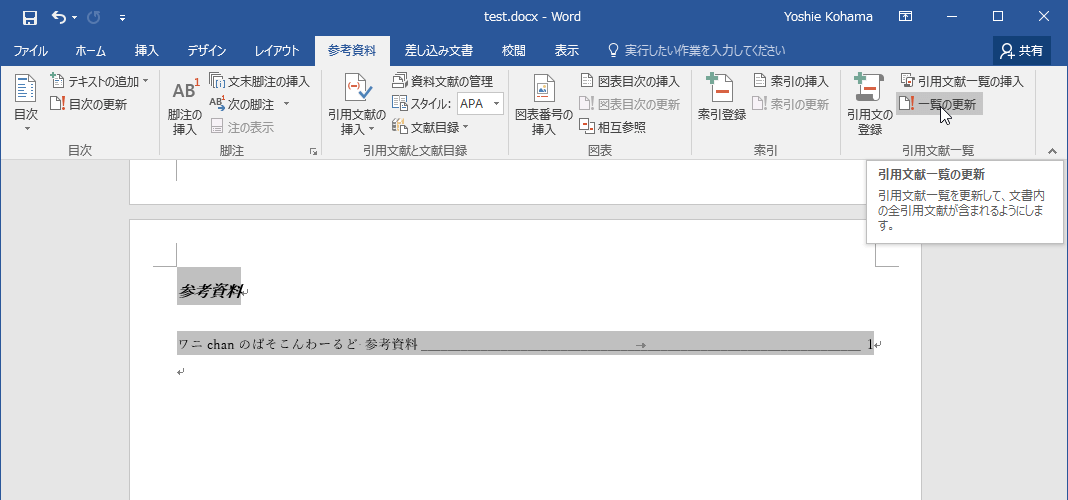
Task: Go to 次の脚注
Action: click(242, 104)
